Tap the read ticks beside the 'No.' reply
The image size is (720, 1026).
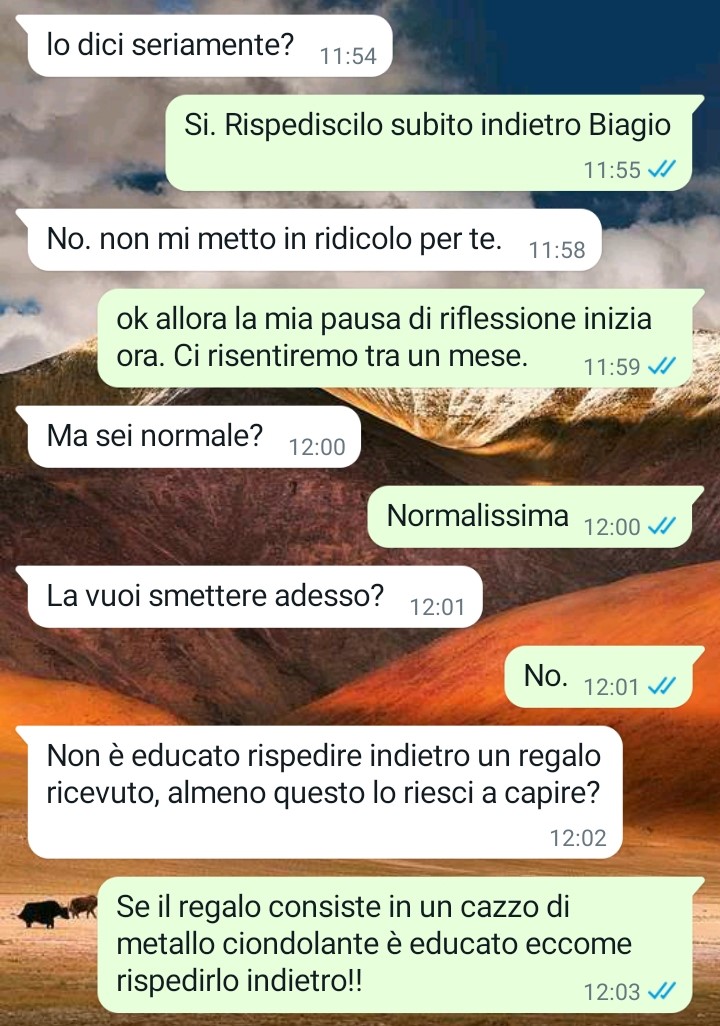point(661,686)
